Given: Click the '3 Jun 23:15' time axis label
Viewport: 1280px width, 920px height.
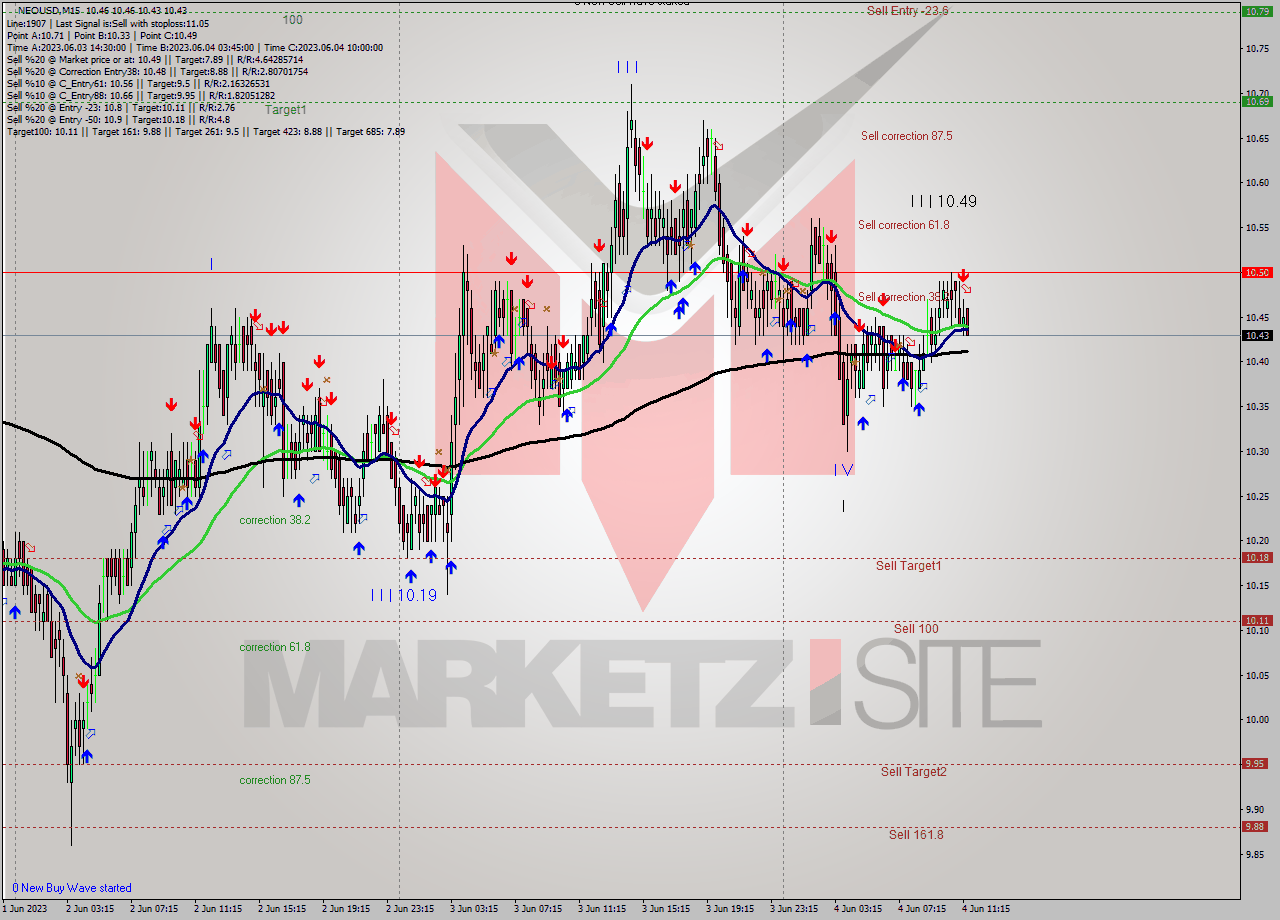Looking at the screenshot, I should [794, 909].
